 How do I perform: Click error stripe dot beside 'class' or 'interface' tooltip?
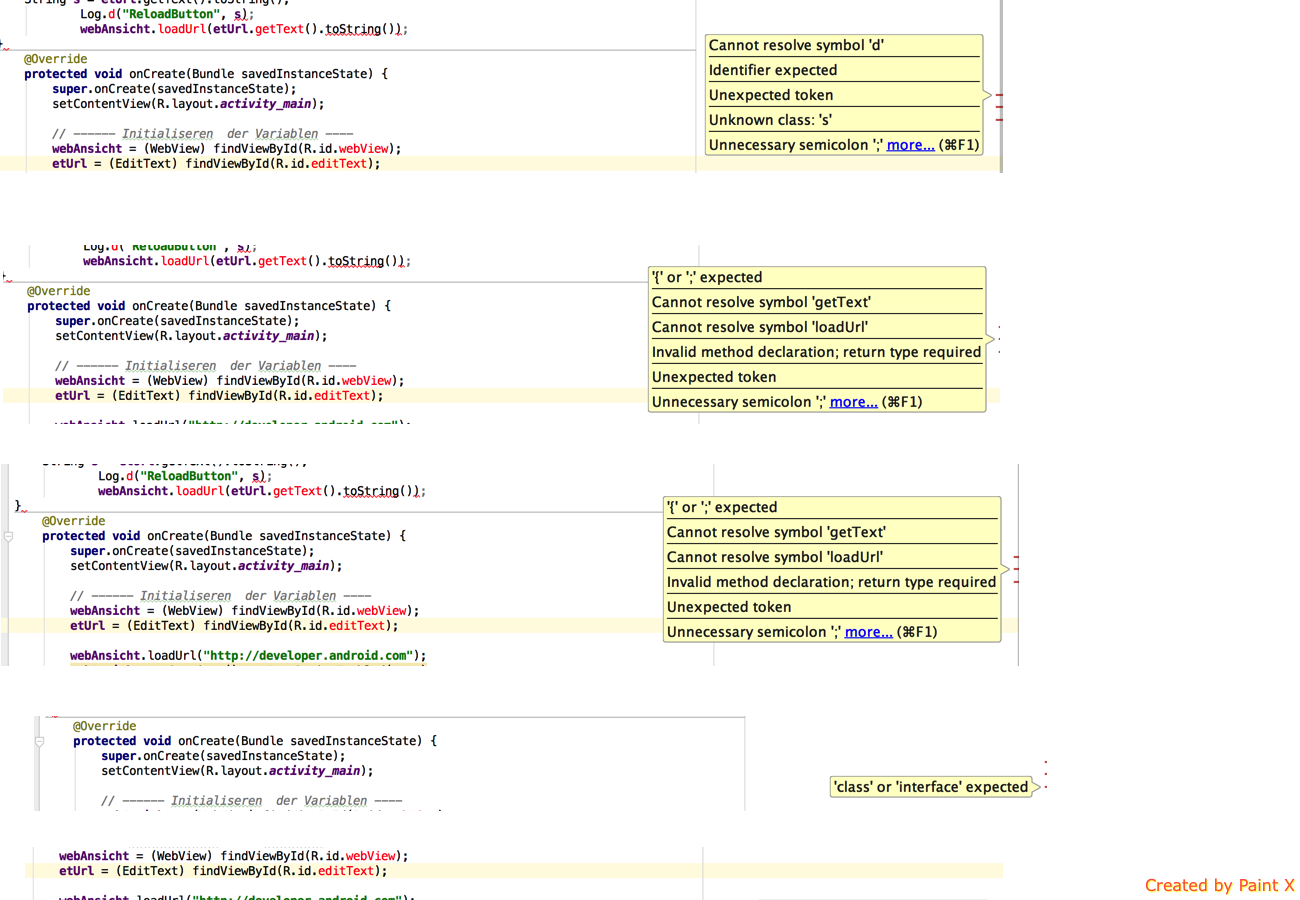pos(1045,787)
